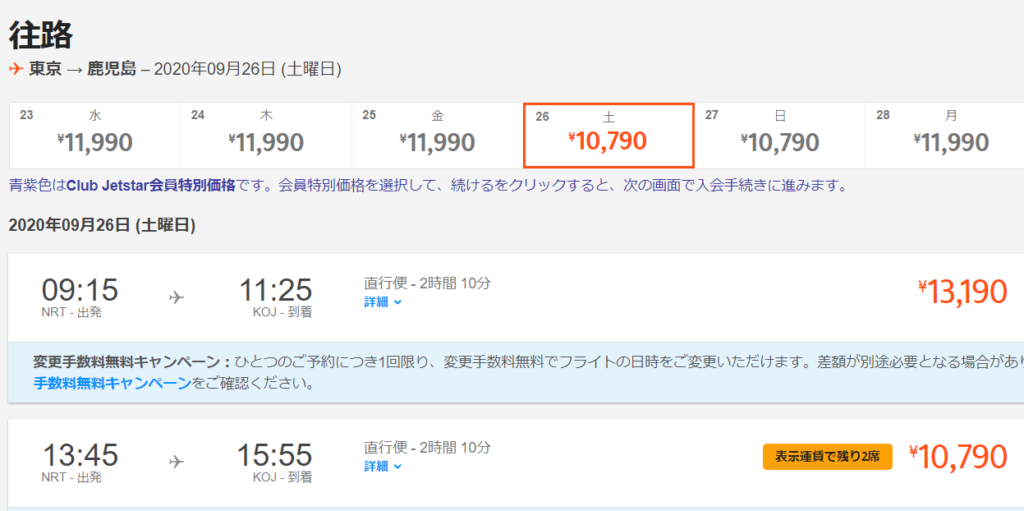Select the ¥13,190 fare for 09:15 flight
Screen dimensions: 1024x511
[962, 292]
